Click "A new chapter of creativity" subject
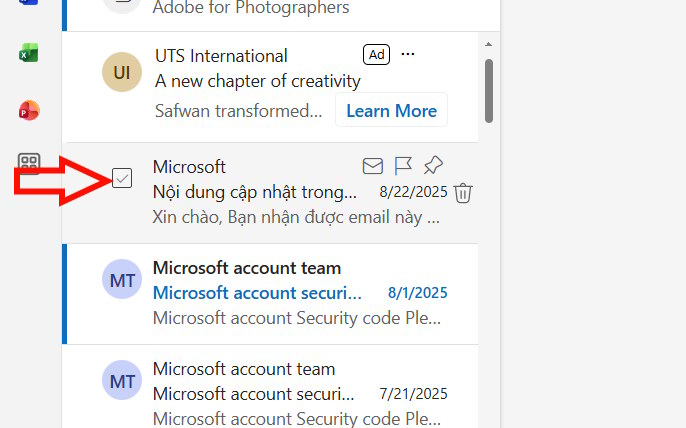686x428 pixels. pyautogui.click(x=258, y=81)
